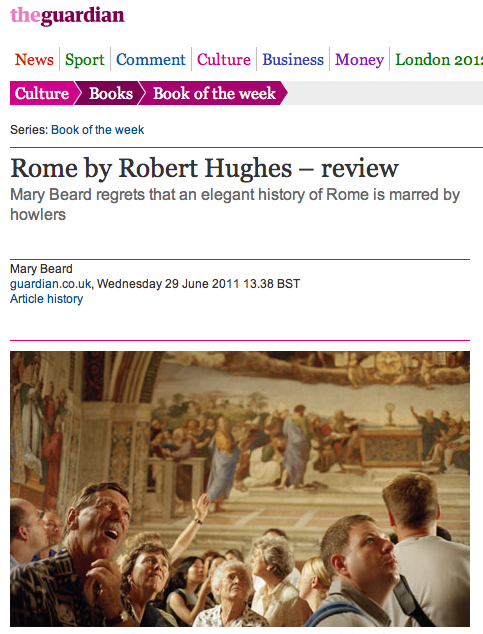Open the Comment section
Viewport: 483px width, 634px height.
[x=151, y=59]
